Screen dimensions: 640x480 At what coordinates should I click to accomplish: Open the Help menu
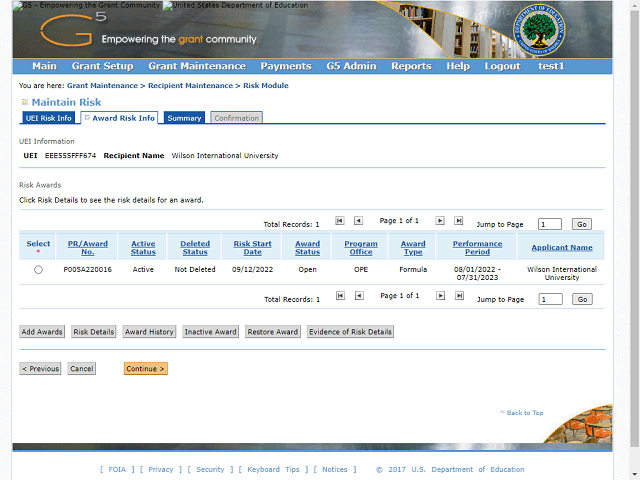(x=458, y=66)
